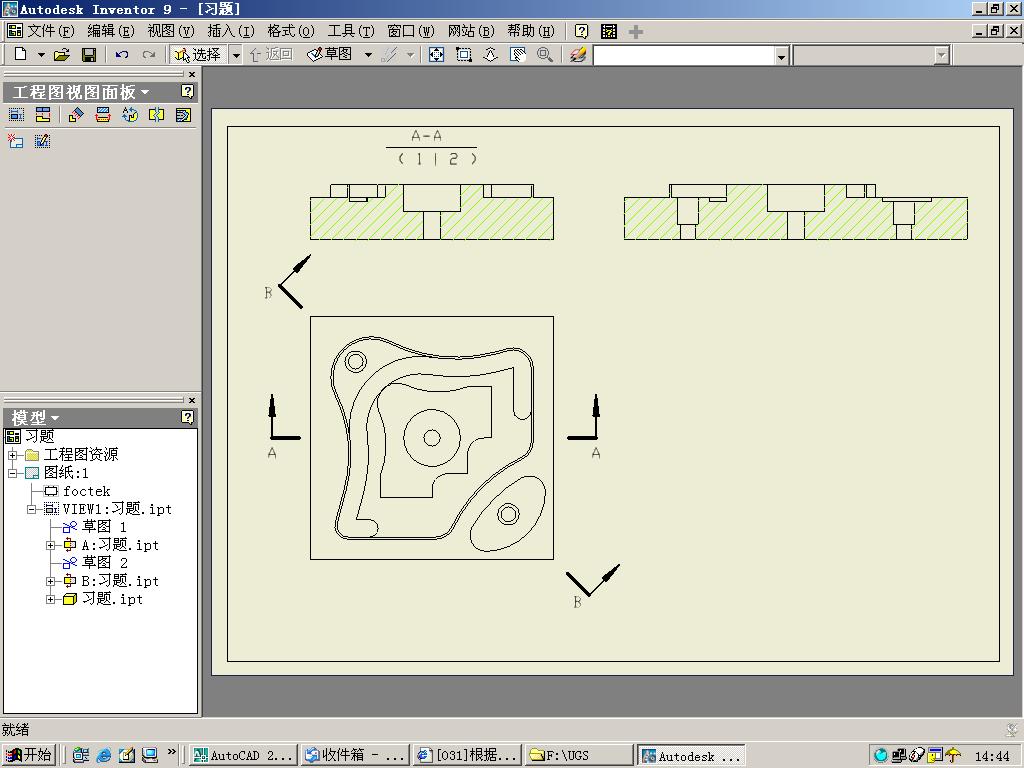
Task: Open the style combo box dropdown
Action: click(782, 56)
